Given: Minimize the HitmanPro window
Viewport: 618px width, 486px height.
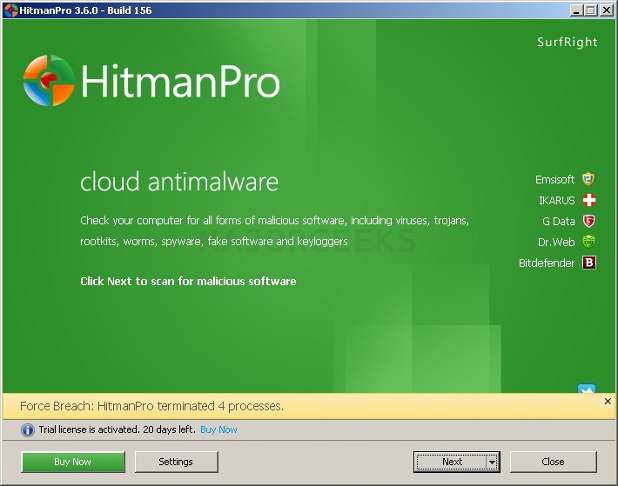Looking at the screenshot, I should pos(576,10).
